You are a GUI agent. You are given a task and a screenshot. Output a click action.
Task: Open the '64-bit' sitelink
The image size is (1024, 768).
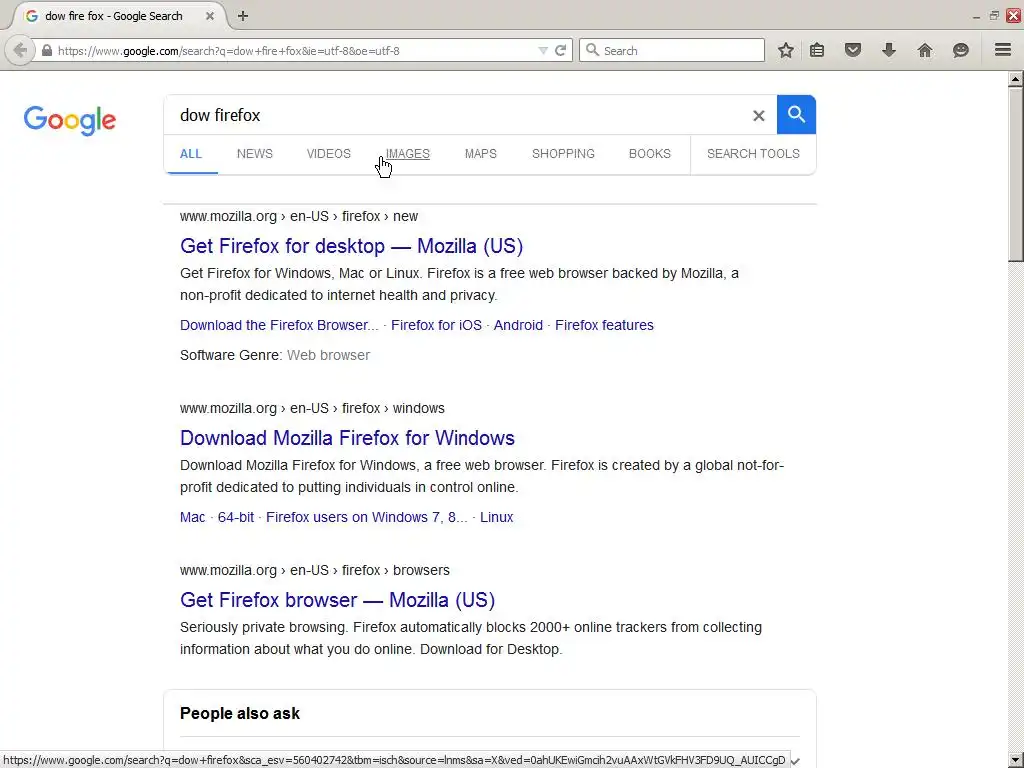[236, 517]
